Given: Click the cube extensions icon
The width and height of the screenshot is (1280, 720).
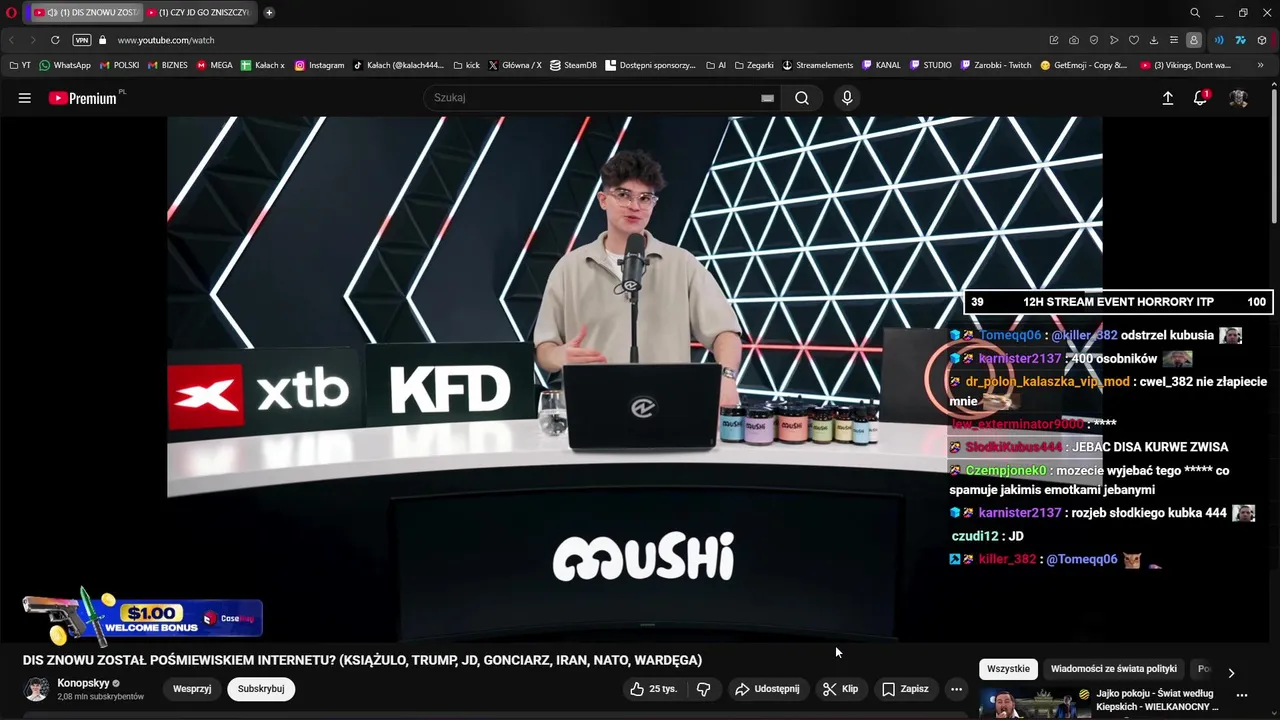Looking at the screenshot, I should point(1262,40).
